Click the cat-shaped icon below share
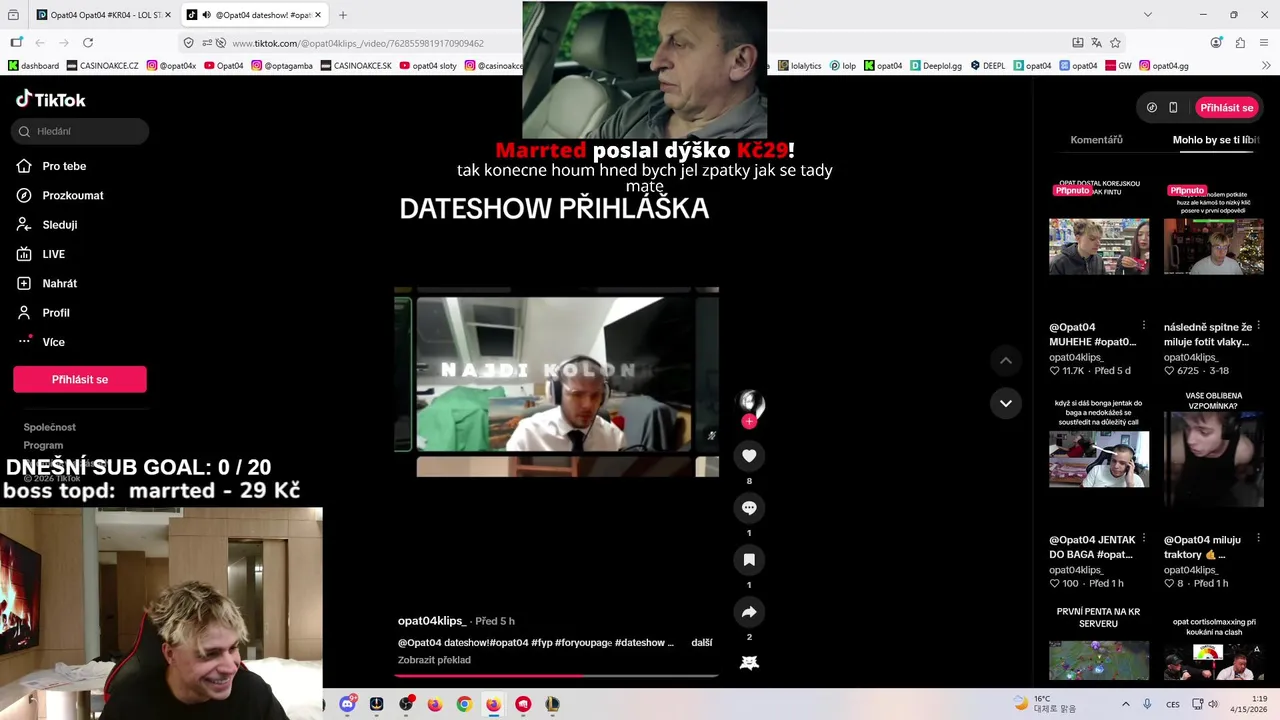Image resolution: width=1280 pixels, height=720 pixels. [x=749, y=662]
